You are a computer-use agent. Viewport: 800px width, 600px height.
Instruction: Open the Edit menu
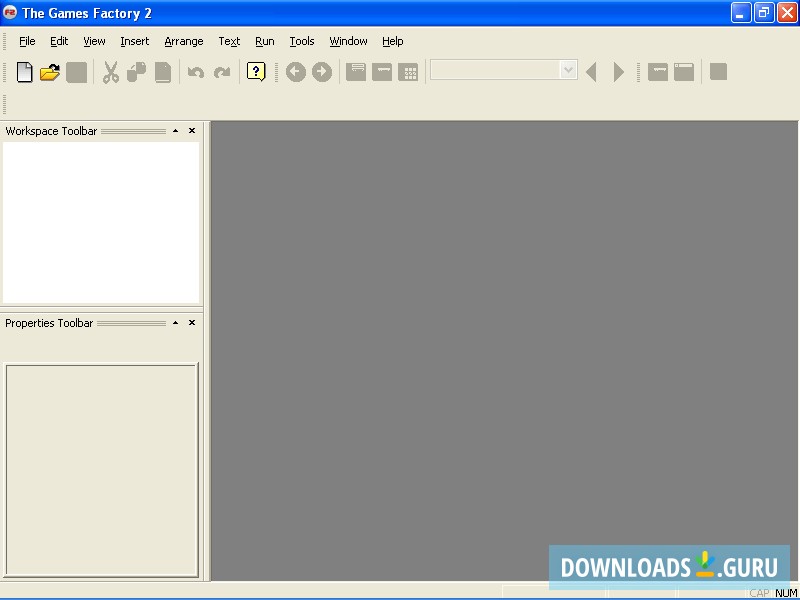59,41
